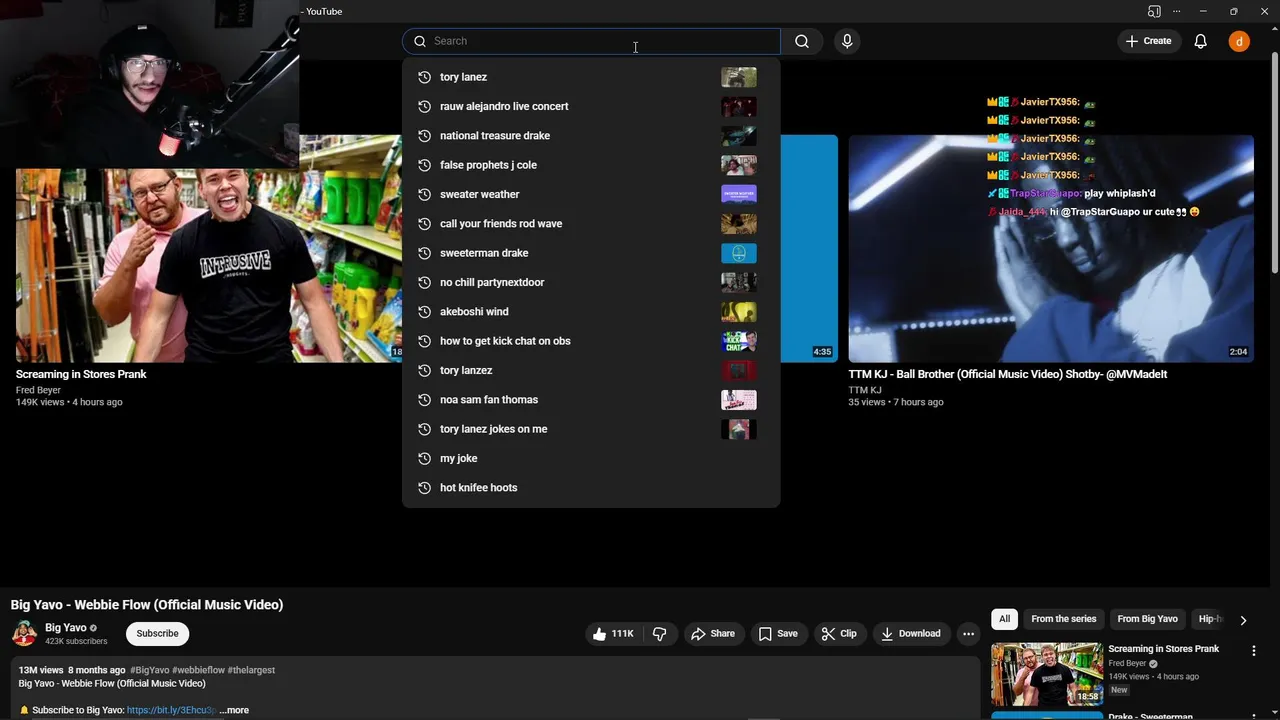
Task: Click the search magnifier button
Action: (x=801, y=41)
